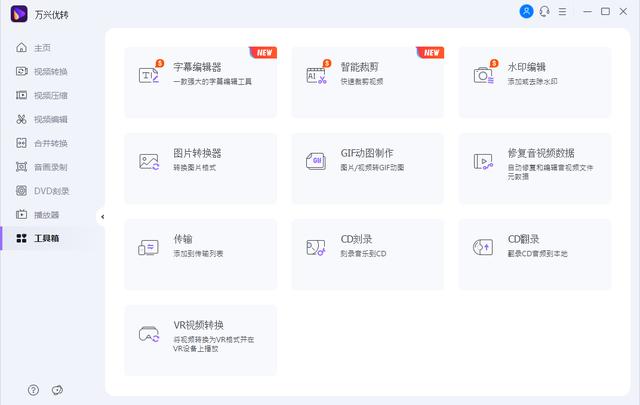The height and width of the screenshot is (405, 640).
Task: Click the 字幕编辑器 subtitle tool icon
Action: click(x=149, y=75)
